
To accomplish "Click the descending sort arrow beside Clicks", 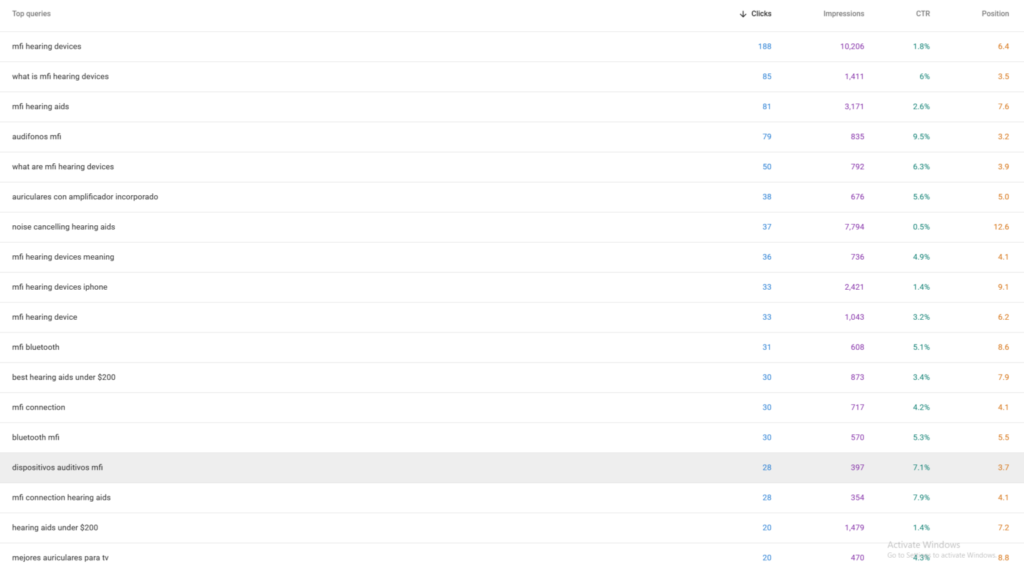I will point(743,14).
